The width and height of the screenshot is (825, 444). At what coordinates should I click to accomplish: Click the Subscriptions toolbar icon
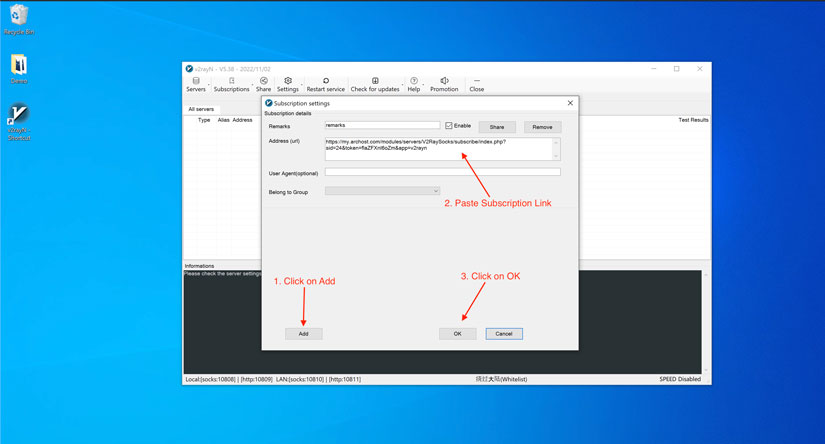[x=231, y=84]
